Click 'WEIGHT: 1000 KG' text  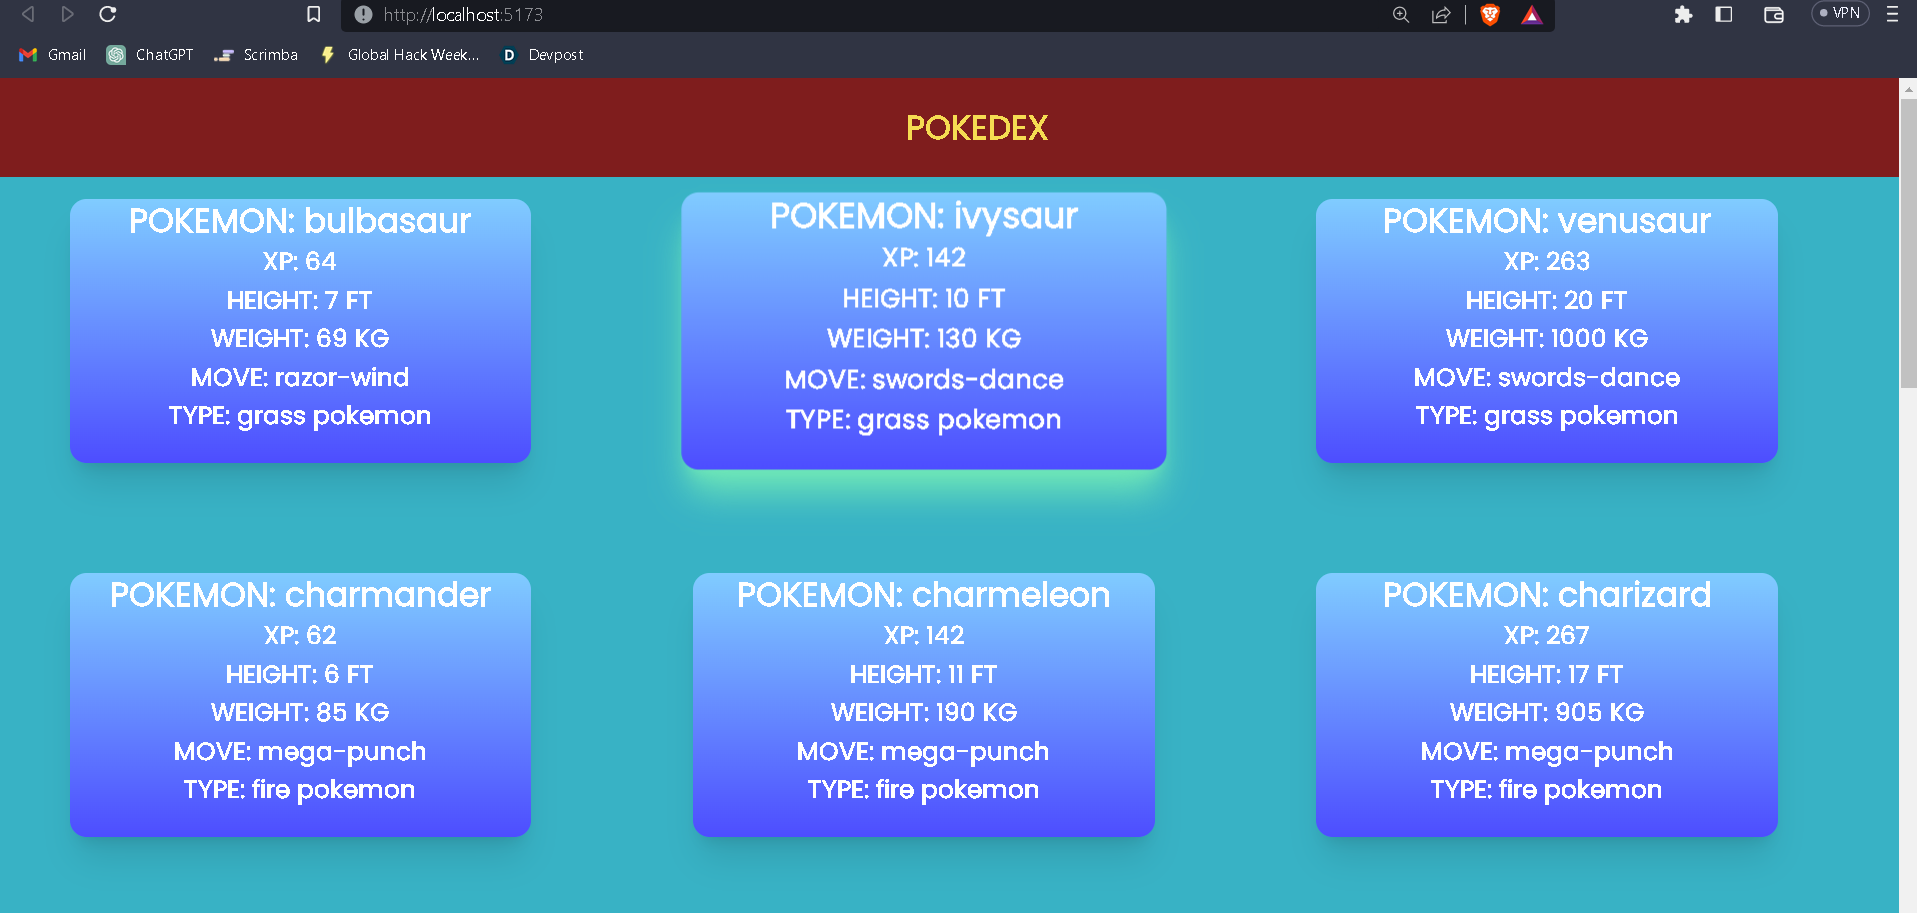pos(1547,338)
